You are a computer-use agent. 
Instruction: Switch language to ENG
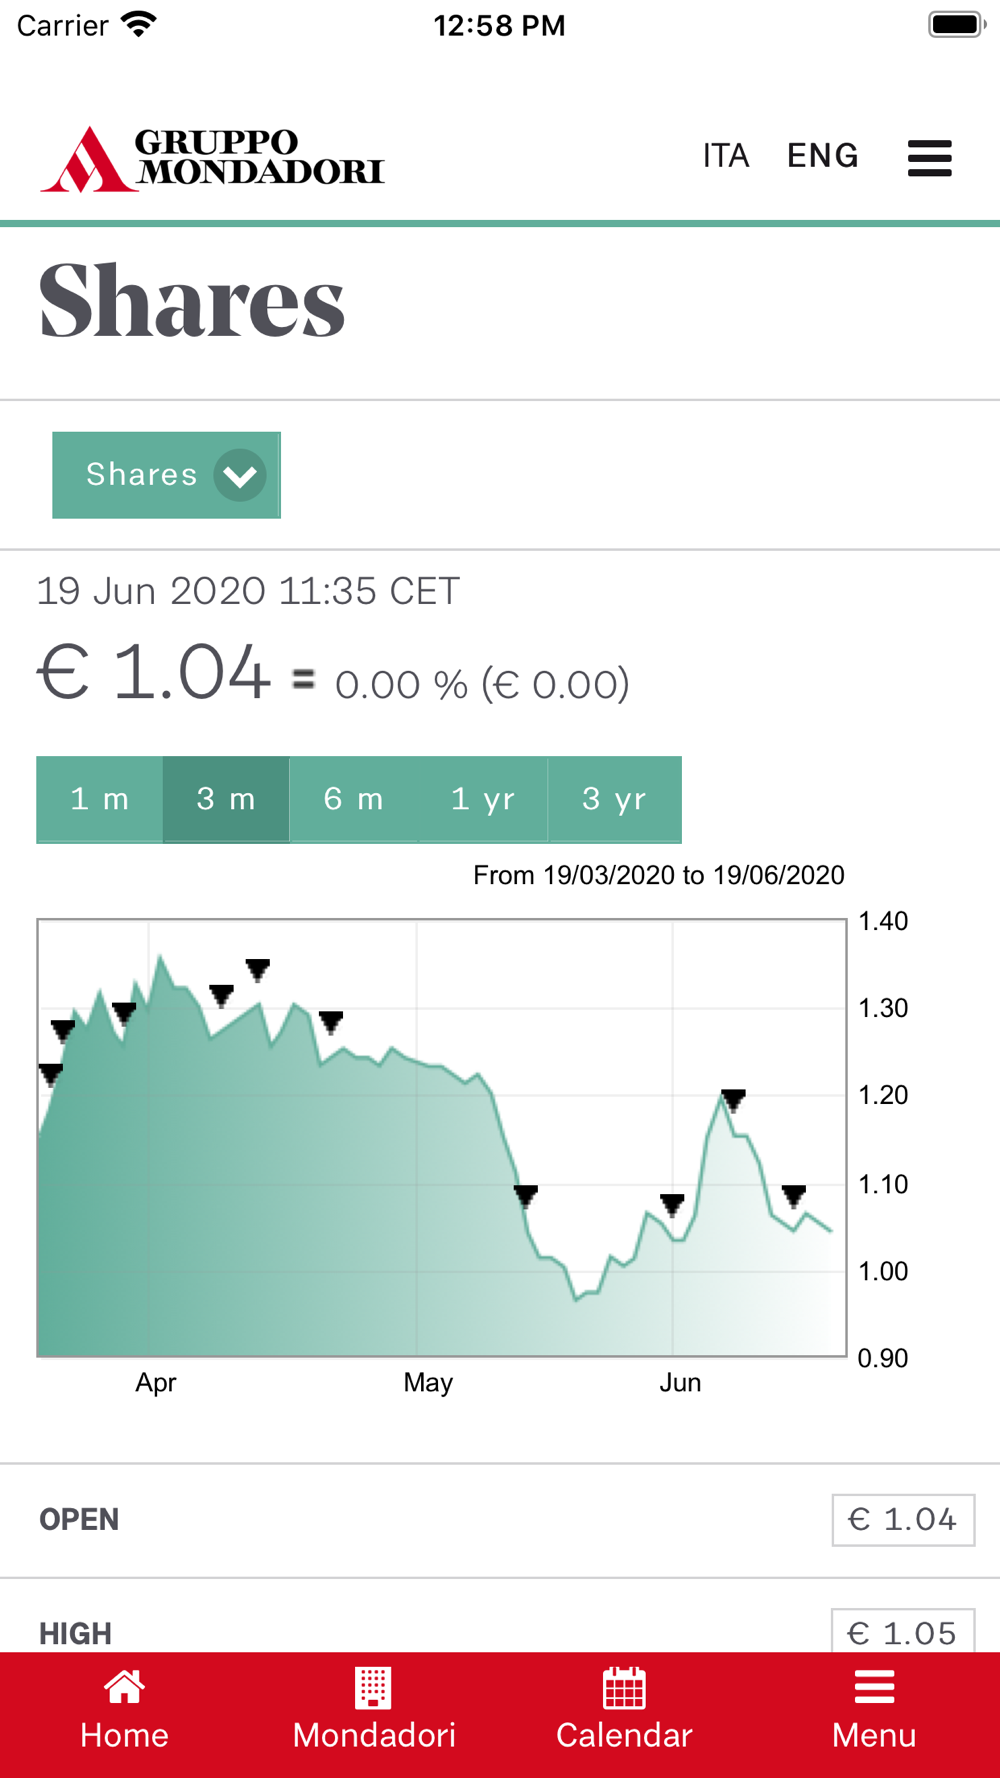[x=822, y=156]
